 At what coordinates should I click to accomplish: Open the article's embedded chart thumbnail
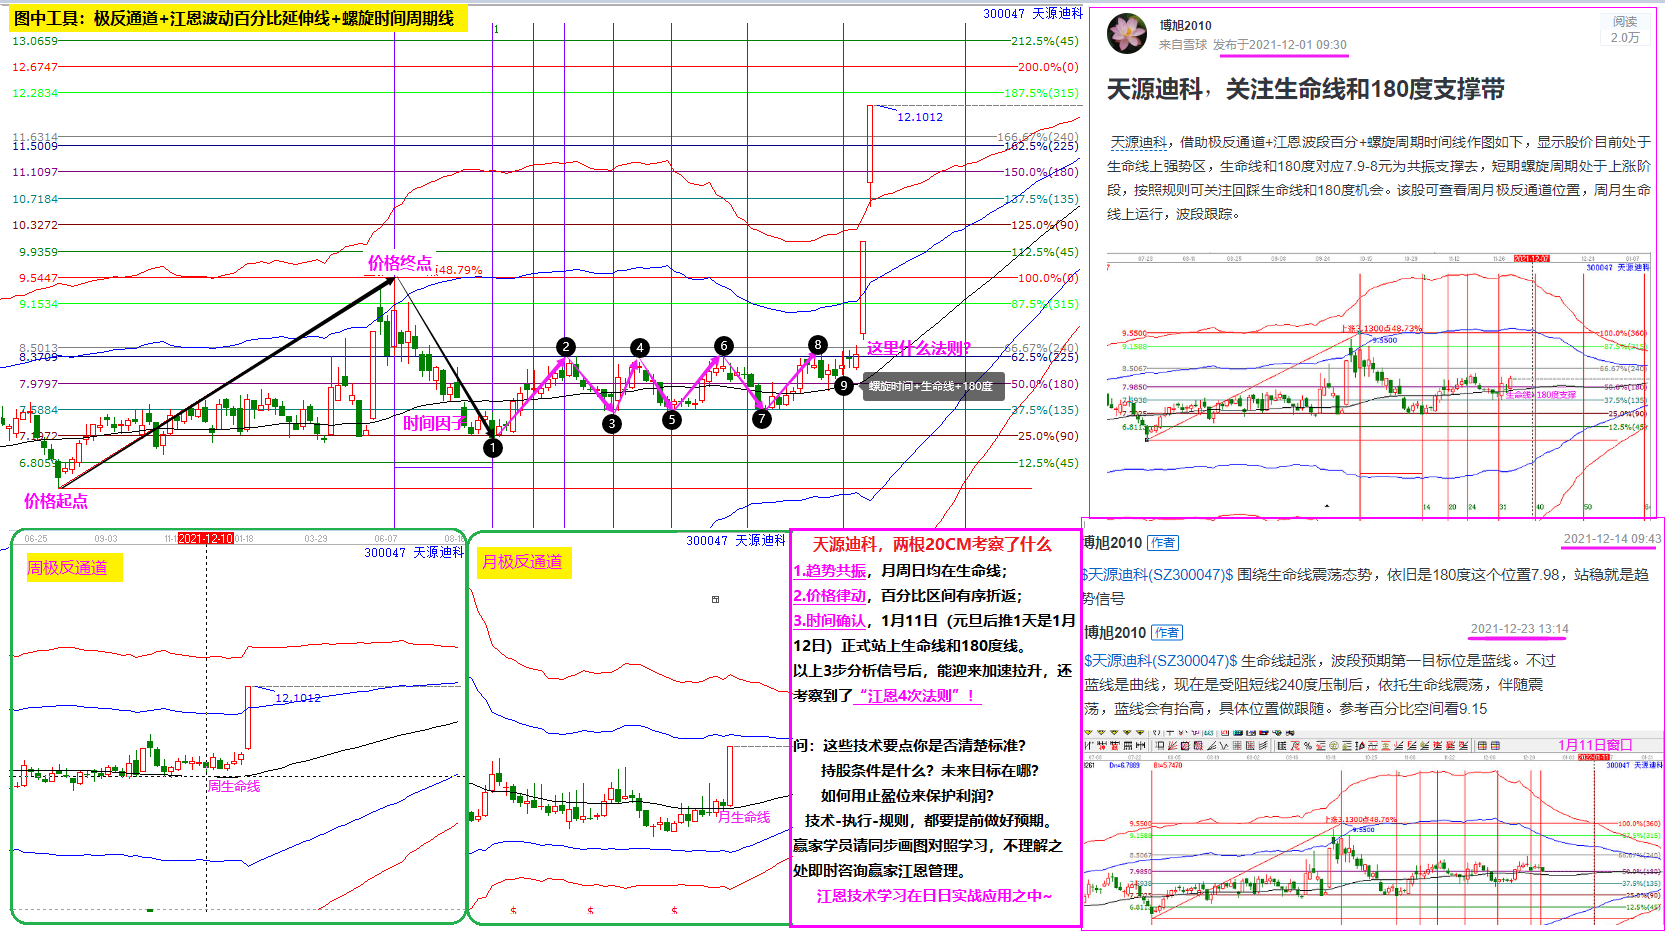tap(1378, 383)
